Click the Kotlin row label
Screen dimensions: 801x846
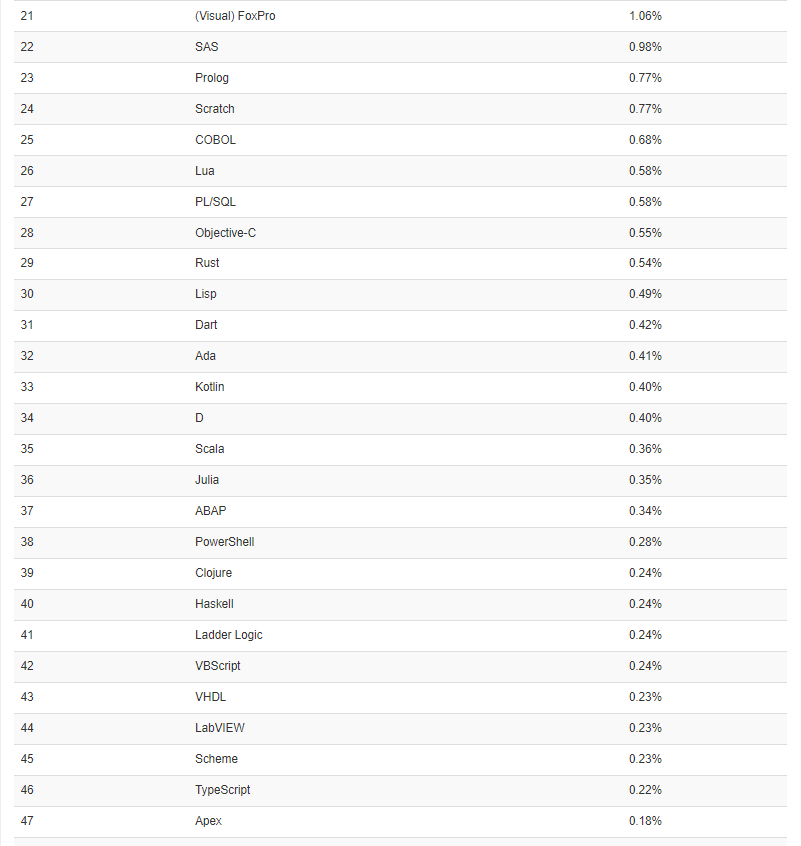click(211, 387)
